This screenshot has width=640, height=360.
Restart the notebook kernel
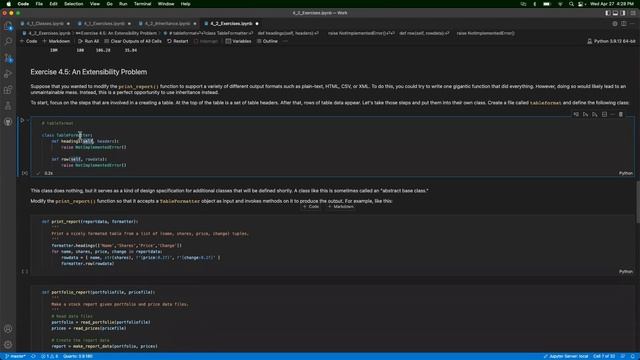[178, 41]
